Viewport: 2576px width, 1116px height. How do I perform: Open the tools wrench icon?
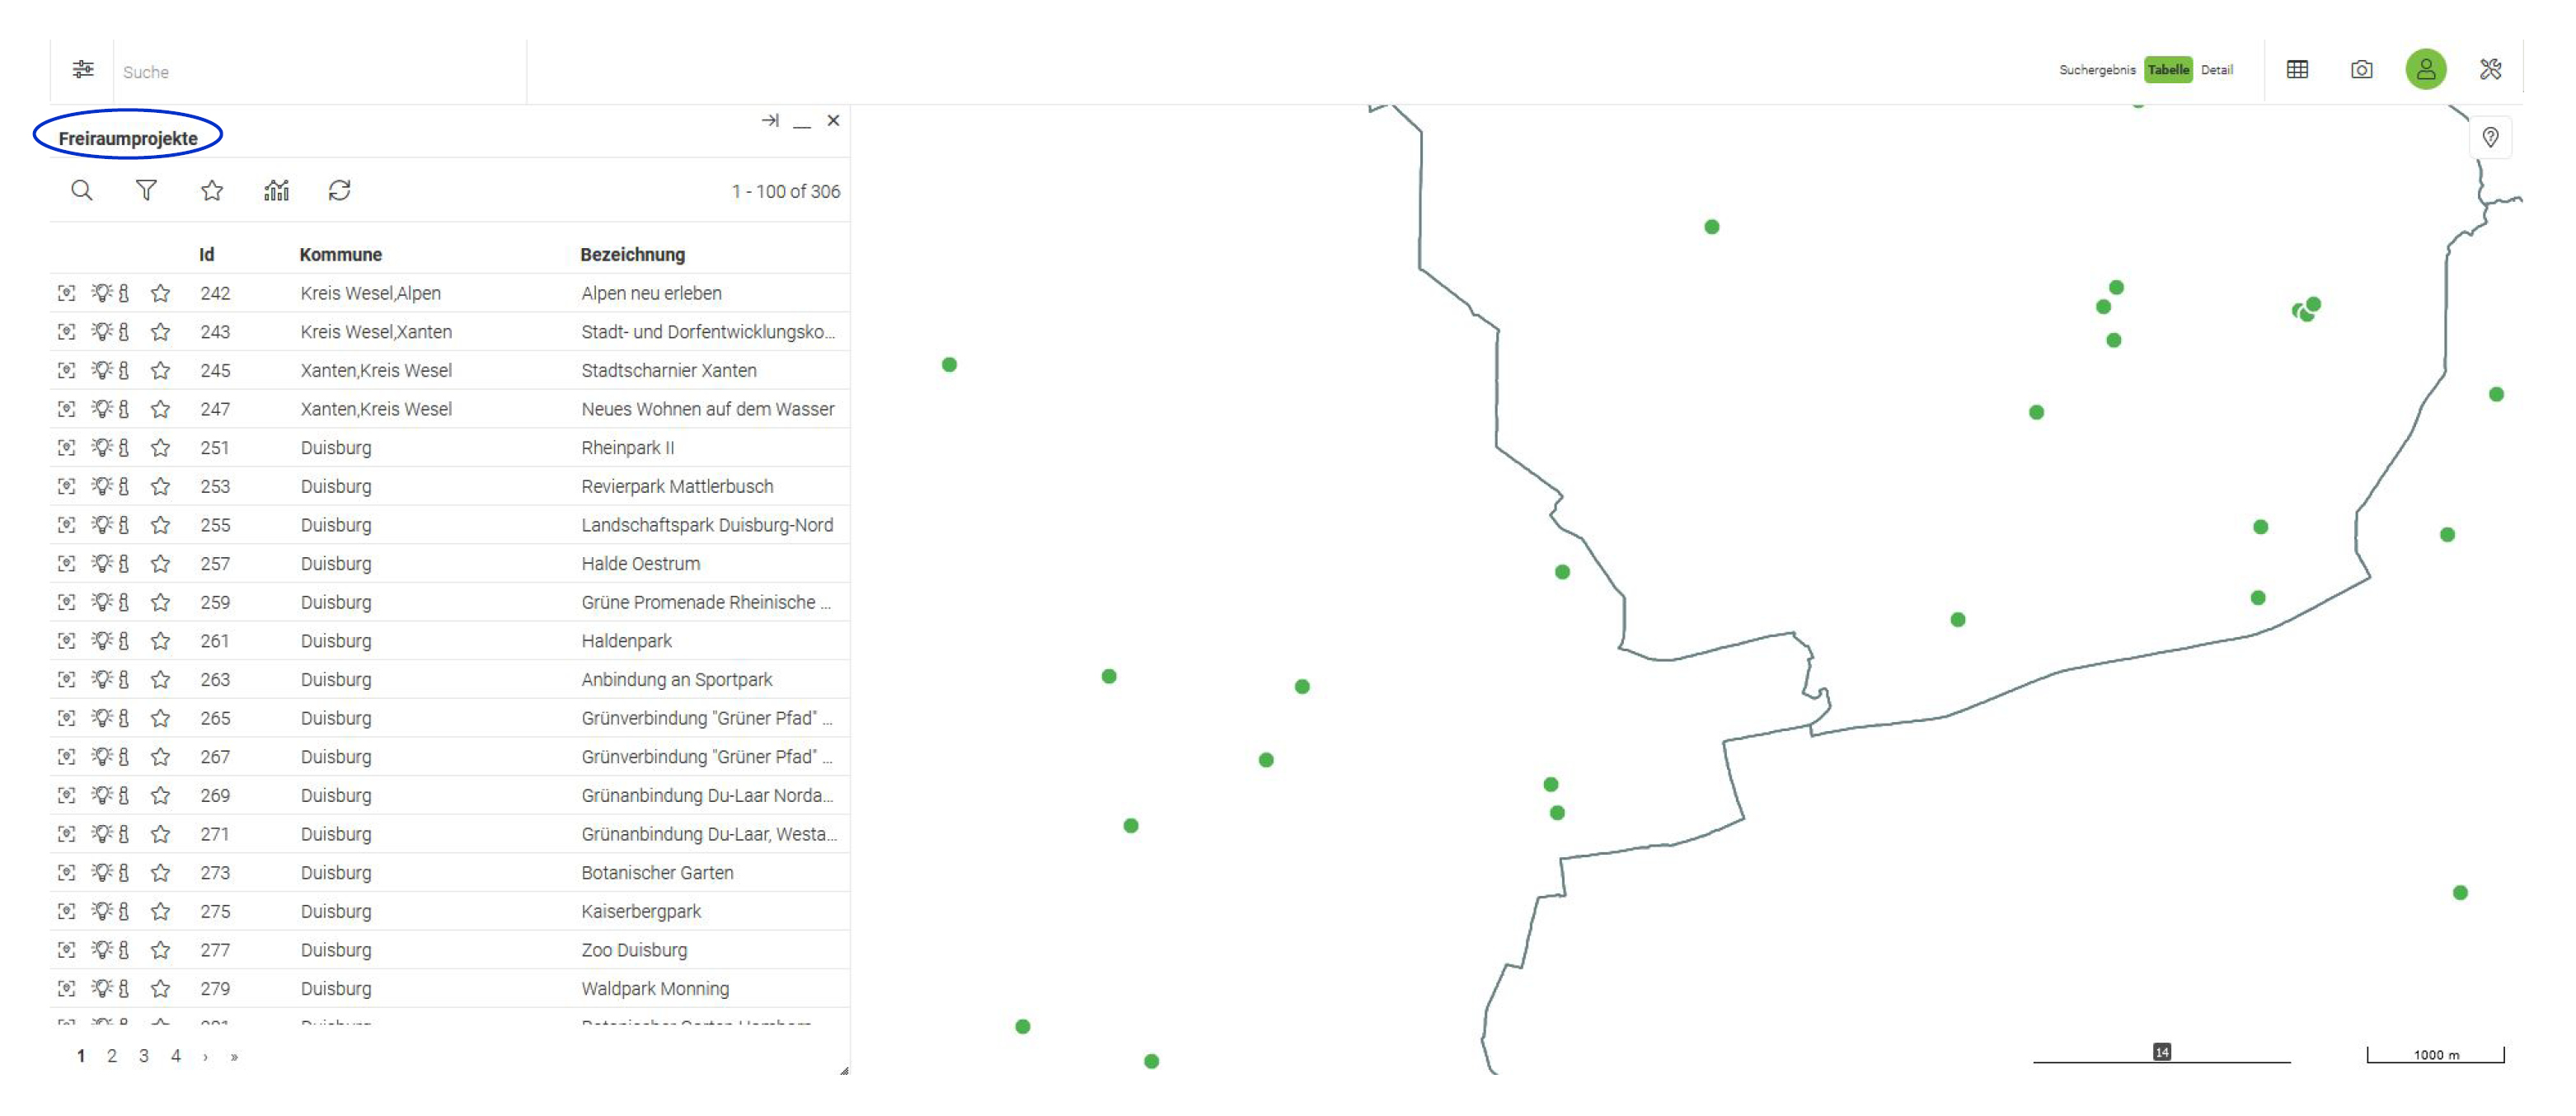pyautogui.click(x=2490, y=70)
